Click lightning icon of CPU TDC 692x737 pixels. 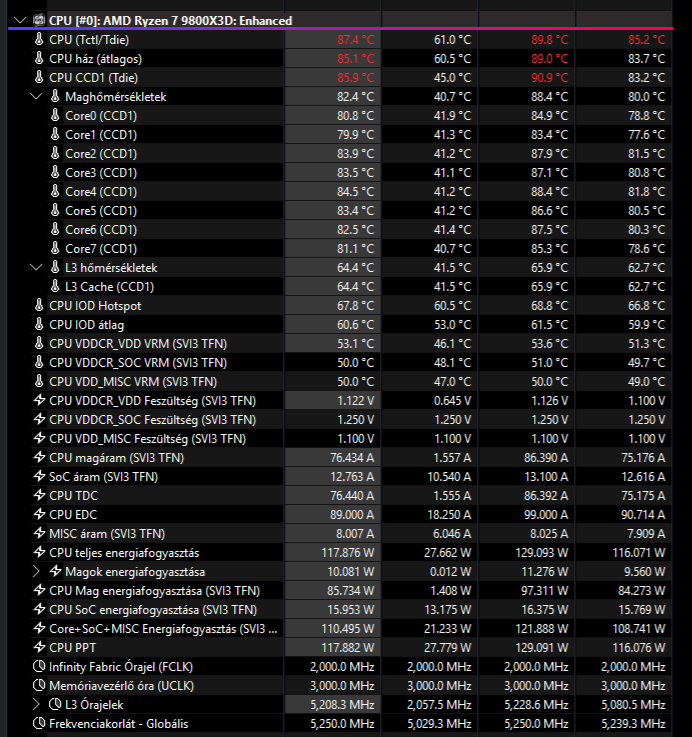pyautogui.click(x=39, y=496)
